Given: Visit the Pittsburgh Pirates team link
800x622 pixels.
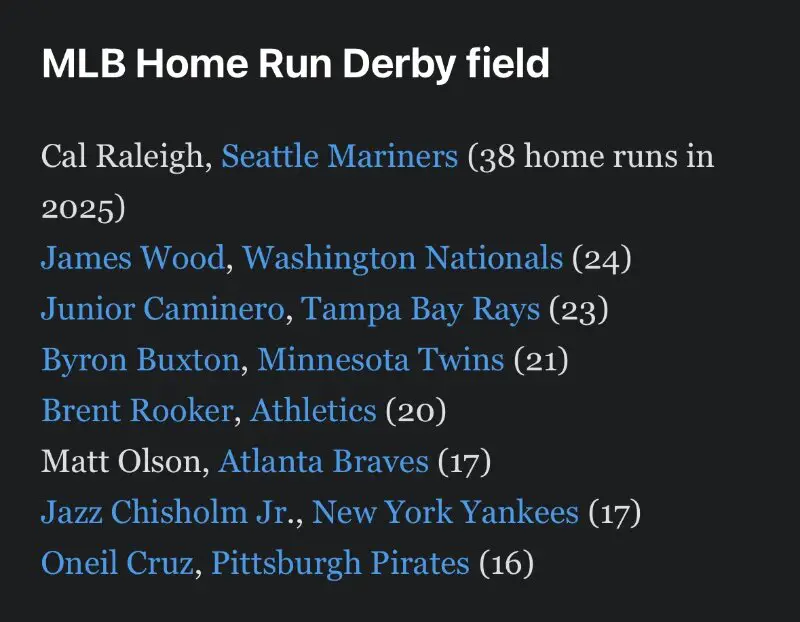Looking at the screenshot, I should (x=340, y=564).
